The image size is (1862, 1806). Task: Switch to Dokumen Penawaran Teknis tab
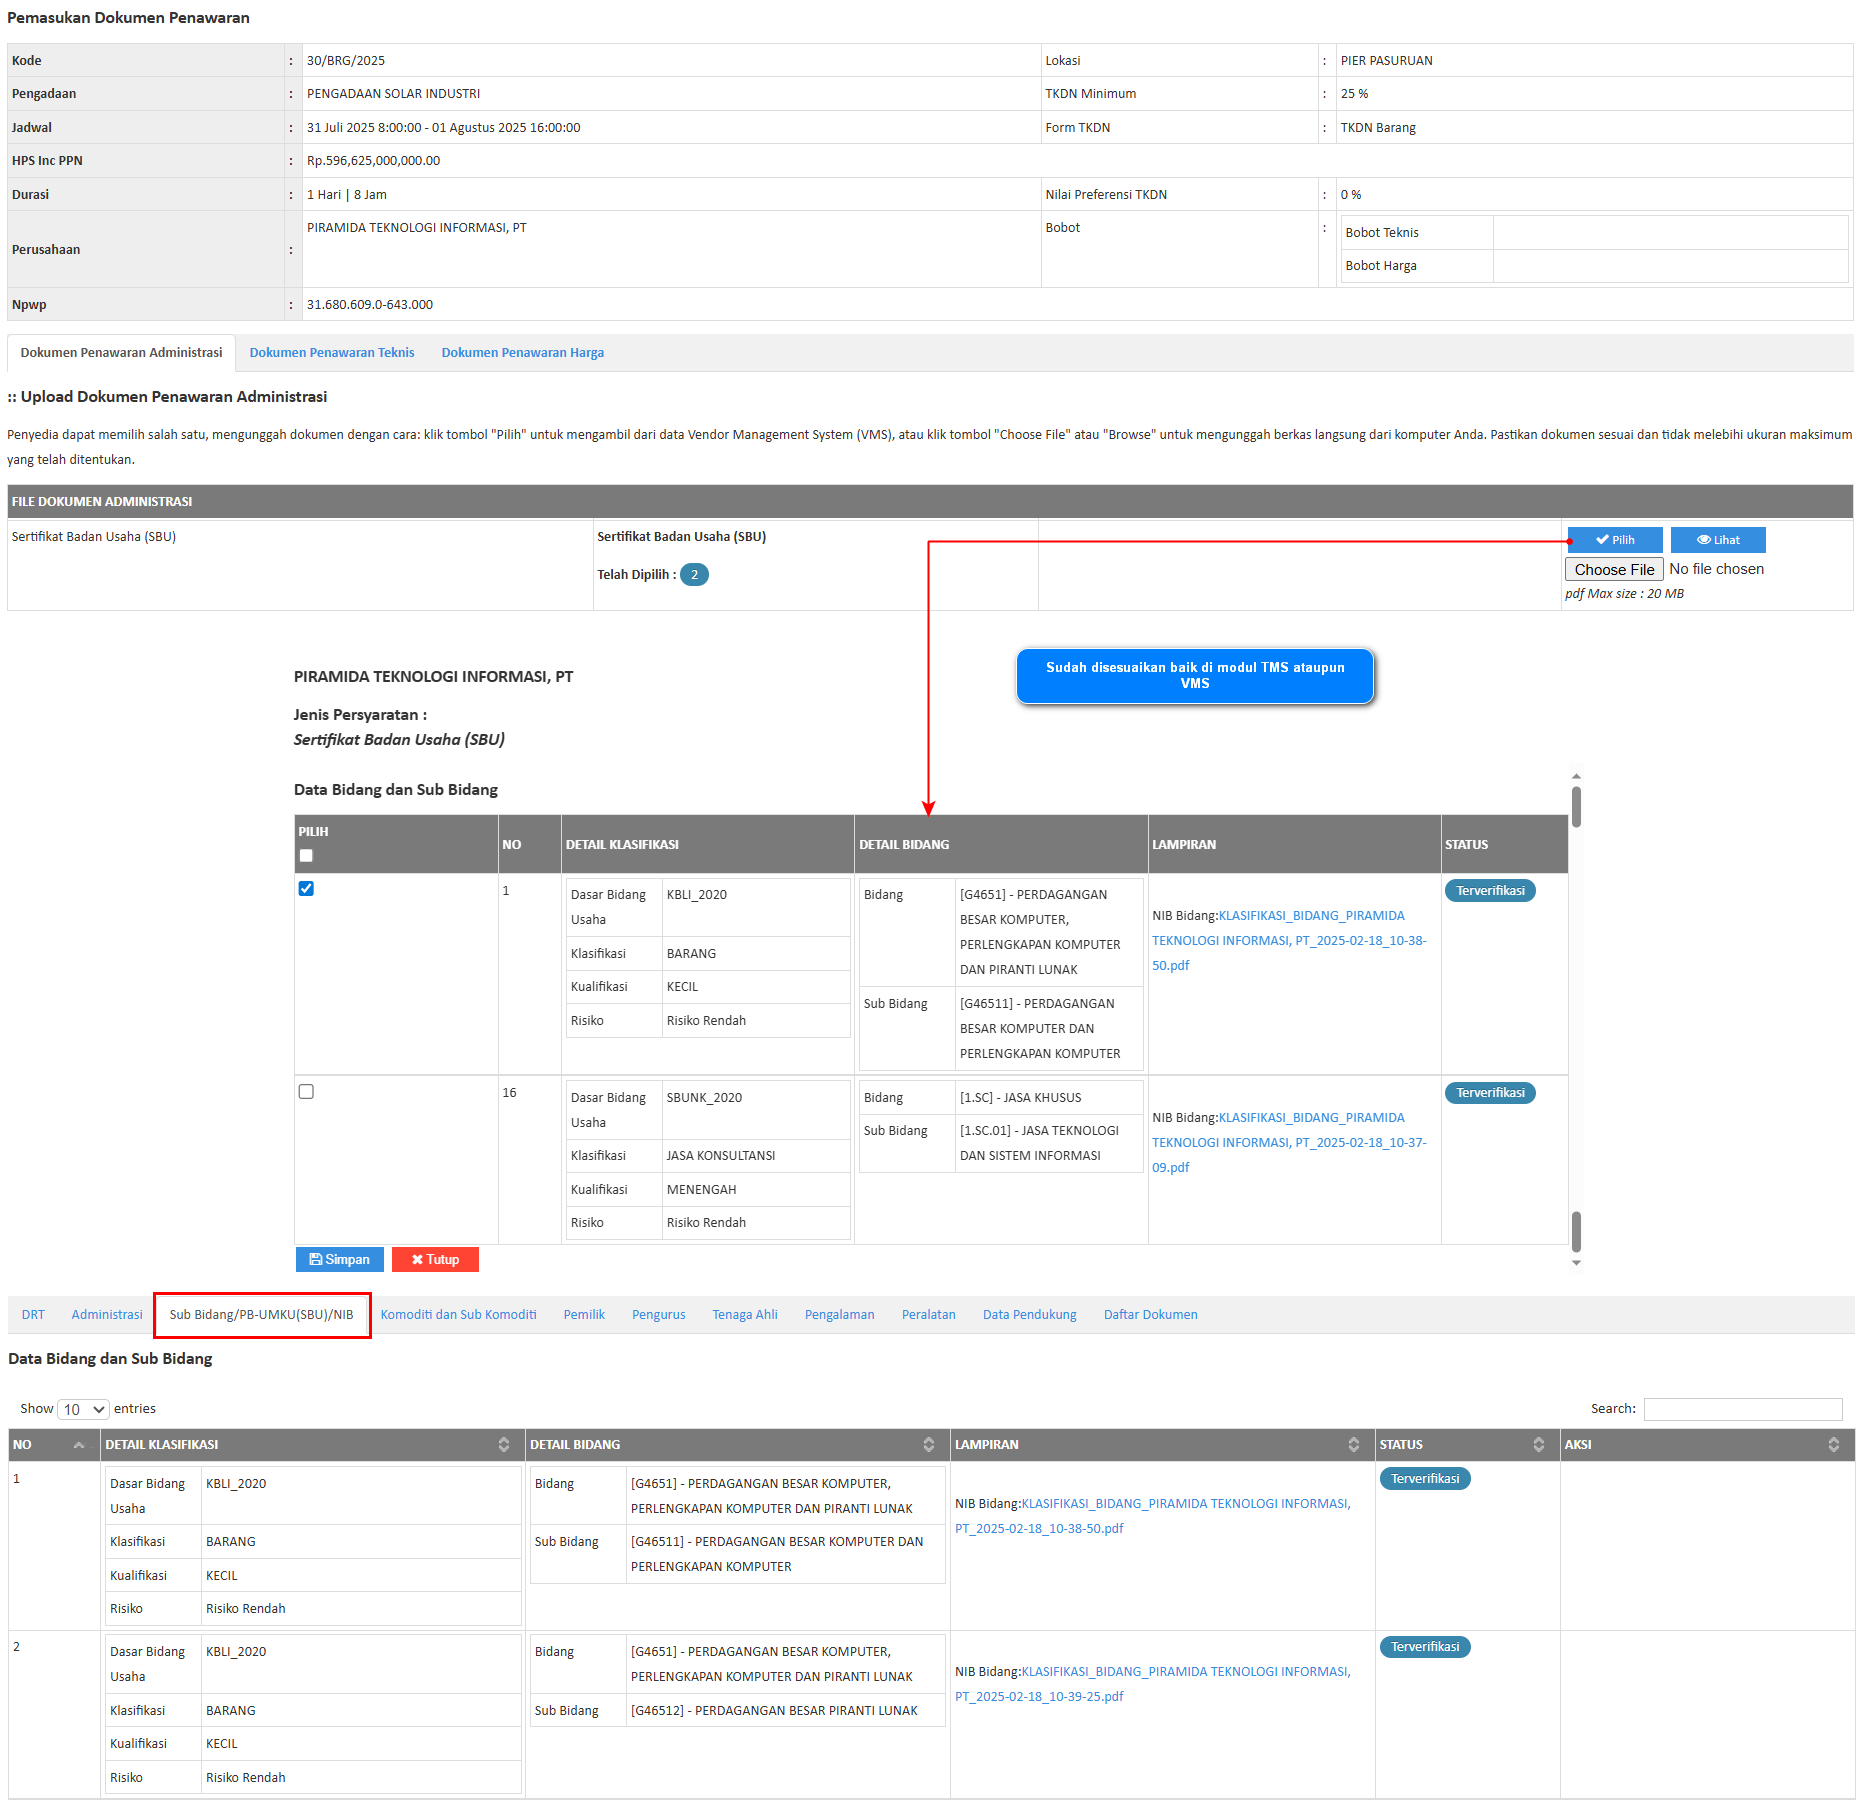pyautogui.click(x=332, y=353)
